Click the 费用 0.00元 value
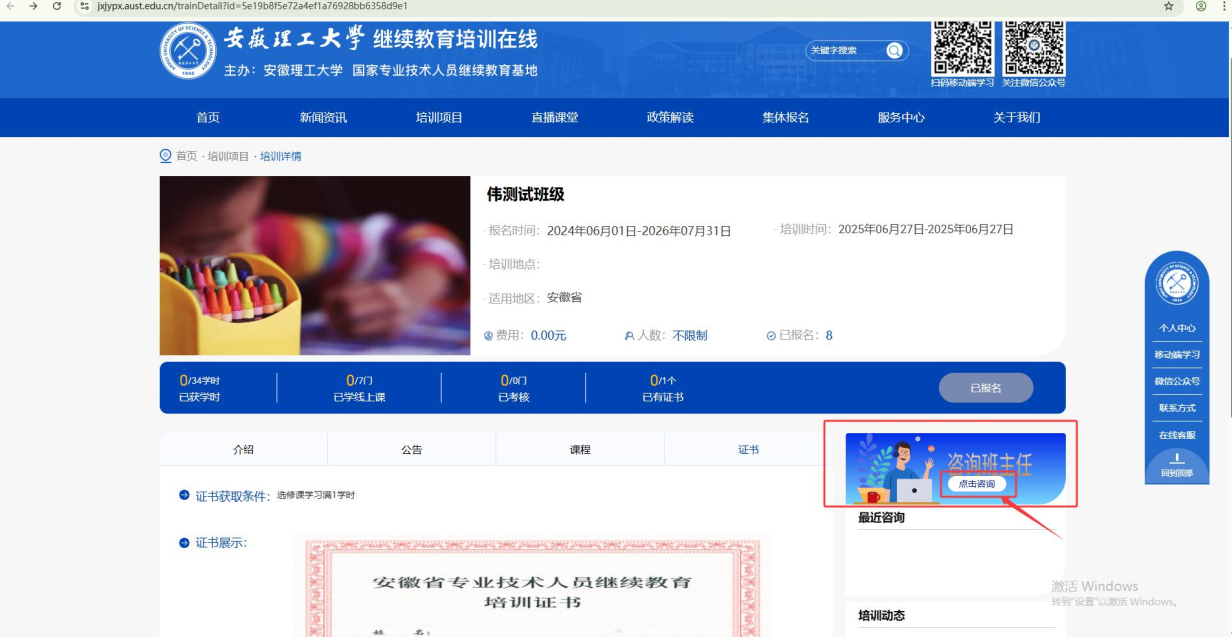 pyautogui.click(x=548, y=336)
